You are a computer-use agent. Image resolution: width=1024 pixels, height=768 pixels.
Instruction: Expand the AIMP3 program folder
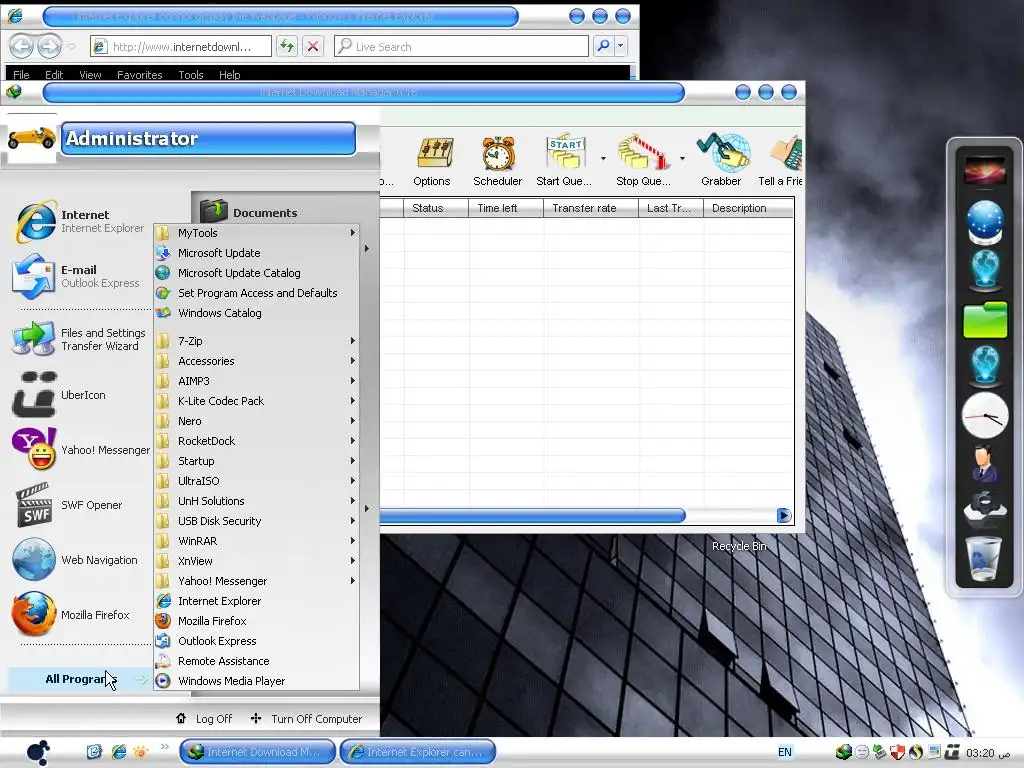(257, 381)
